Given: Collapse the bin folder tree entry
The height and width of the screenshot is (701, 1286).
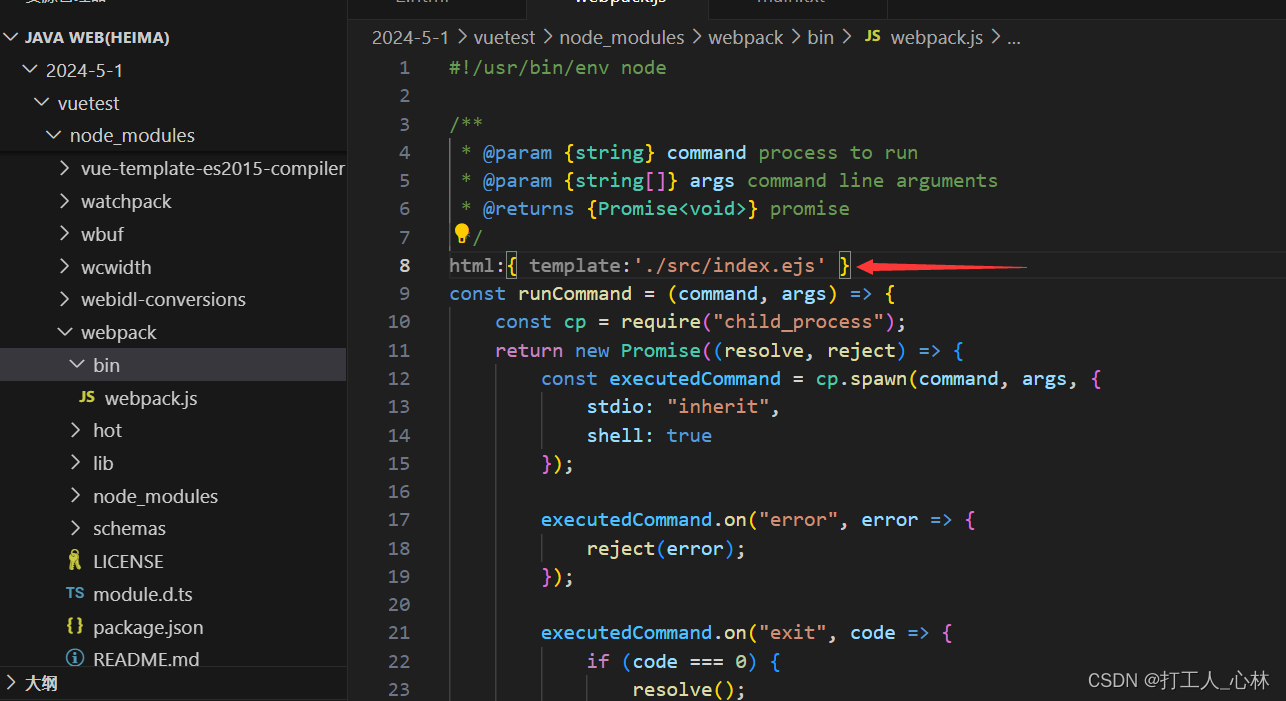Looking at the screenshot, I should (77, 364).
